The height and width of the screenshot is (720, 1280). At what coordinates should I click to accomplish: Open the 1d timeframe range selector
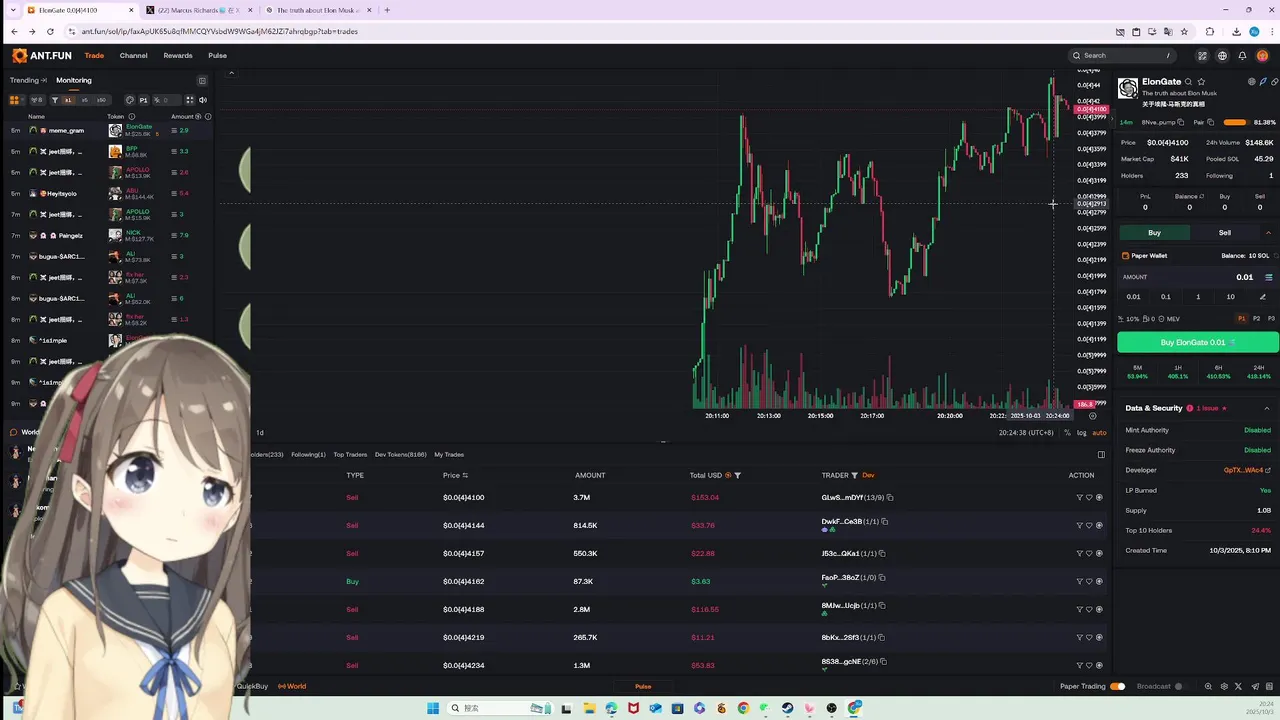click(260, 433)
